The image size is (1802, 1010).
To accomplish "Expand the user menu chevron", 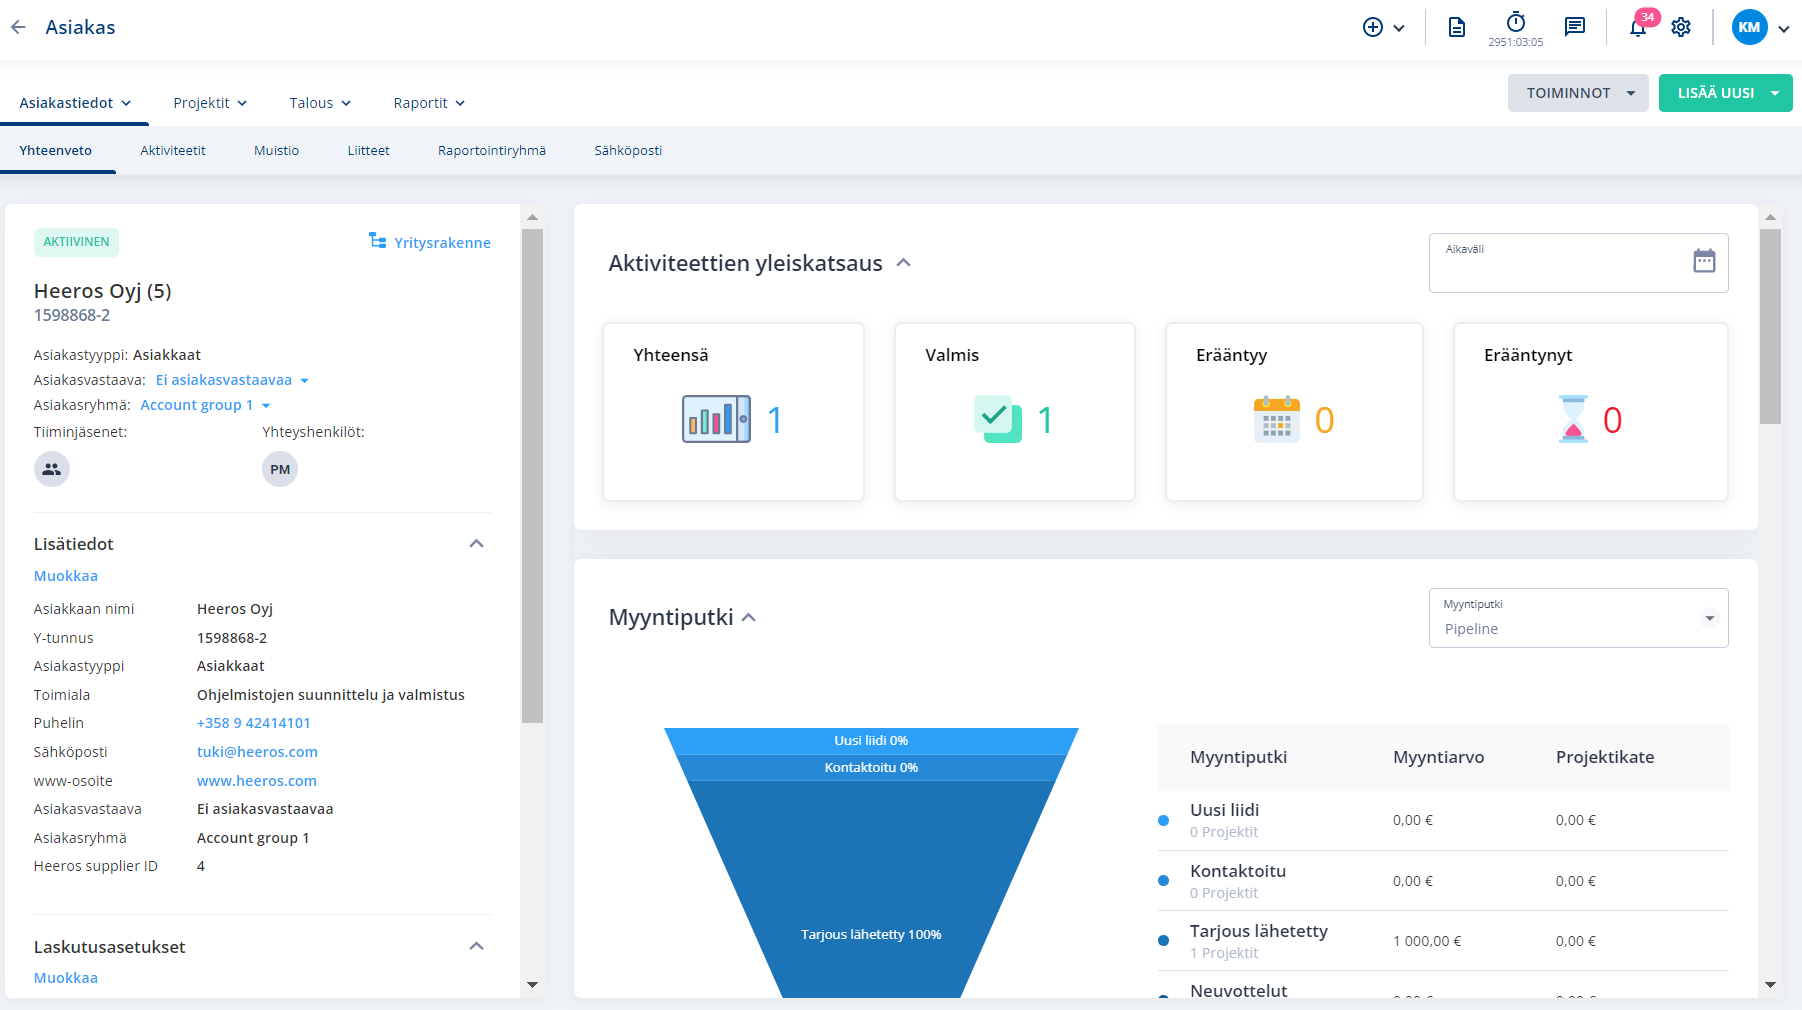I will click(x=1784, y=28).
